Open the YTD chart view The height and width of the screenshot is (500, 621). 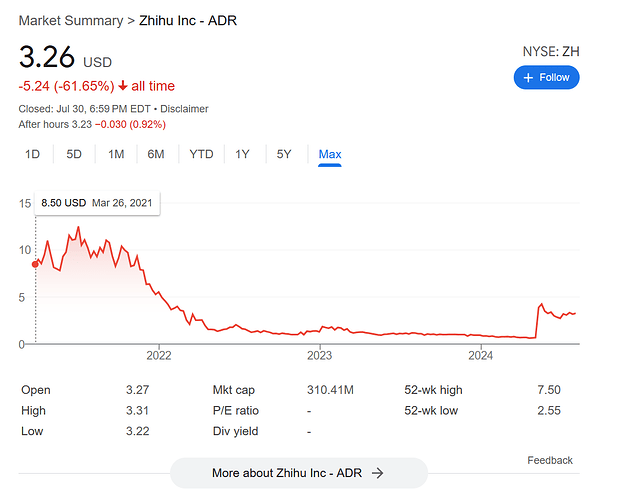coord(201,154)
